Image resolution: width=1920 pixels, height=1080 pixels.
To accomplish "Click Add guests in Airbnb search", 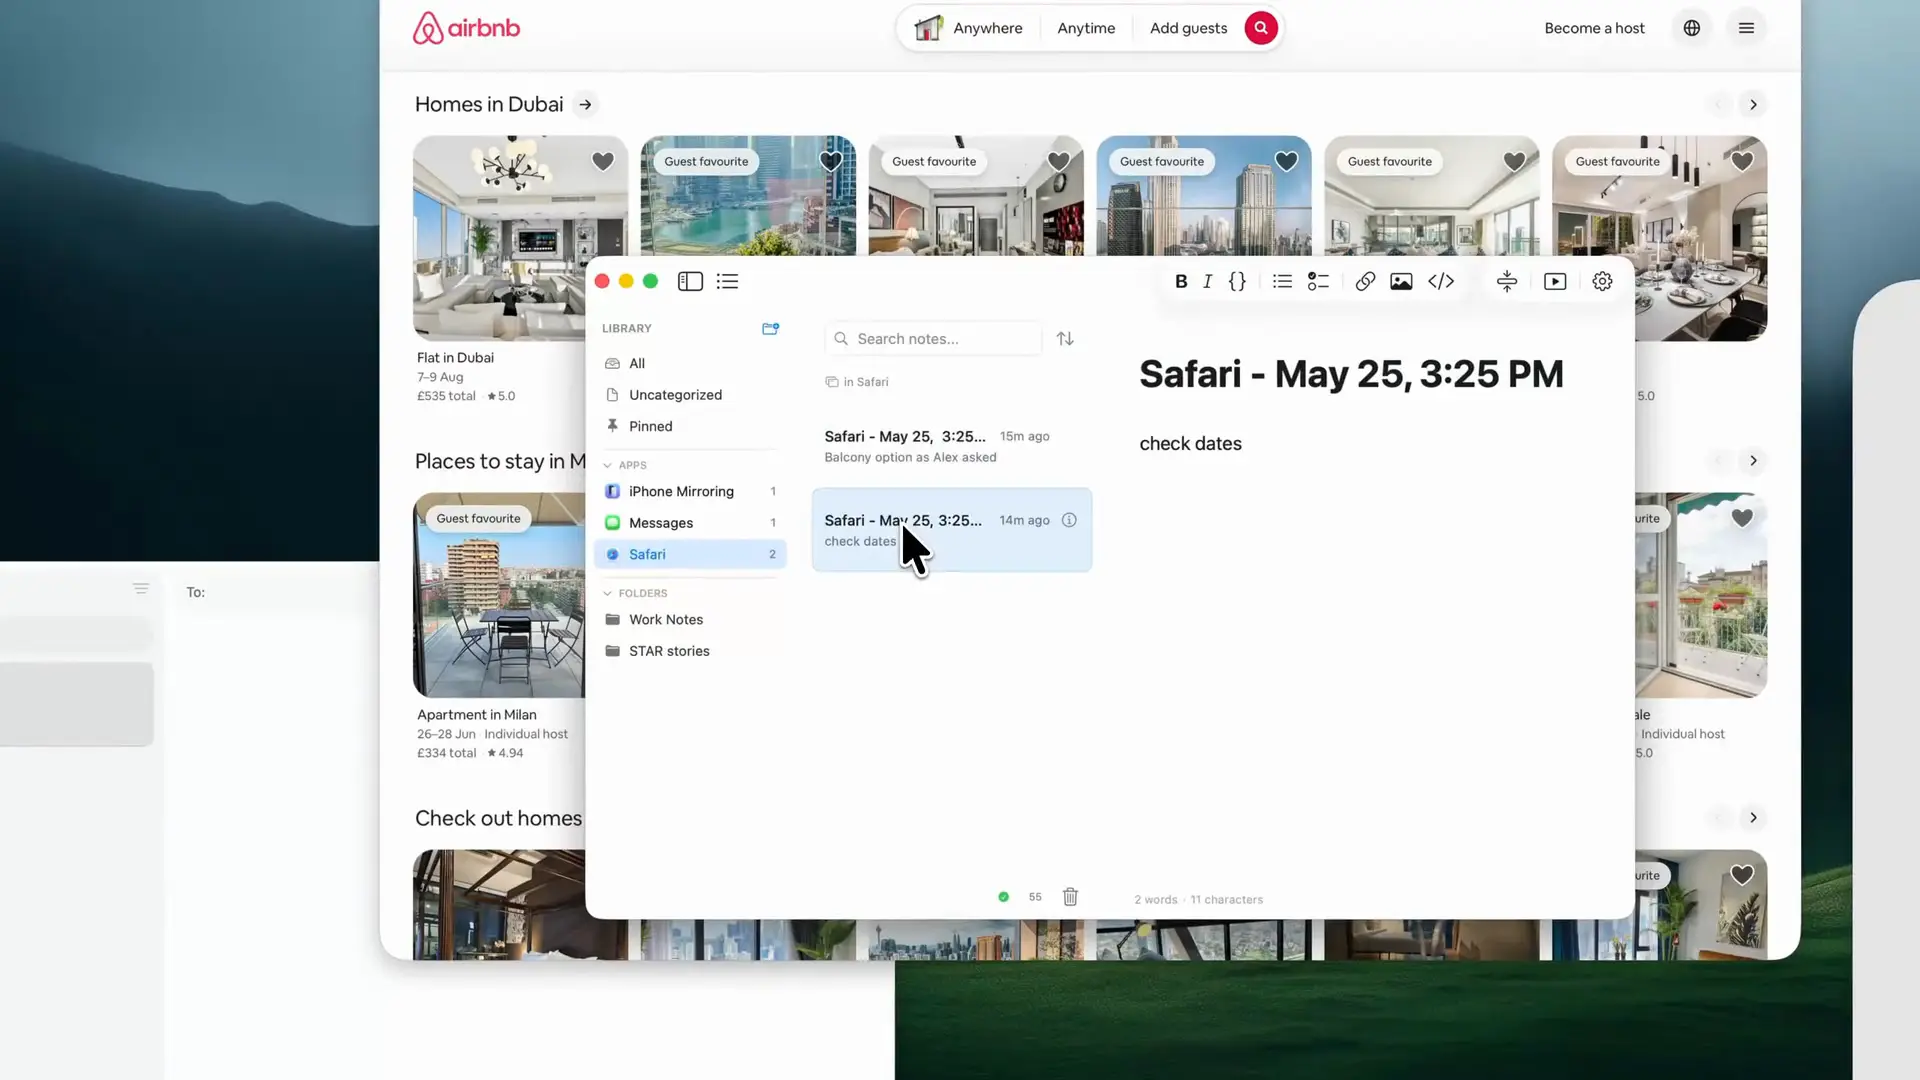I will pos(1188,28).
